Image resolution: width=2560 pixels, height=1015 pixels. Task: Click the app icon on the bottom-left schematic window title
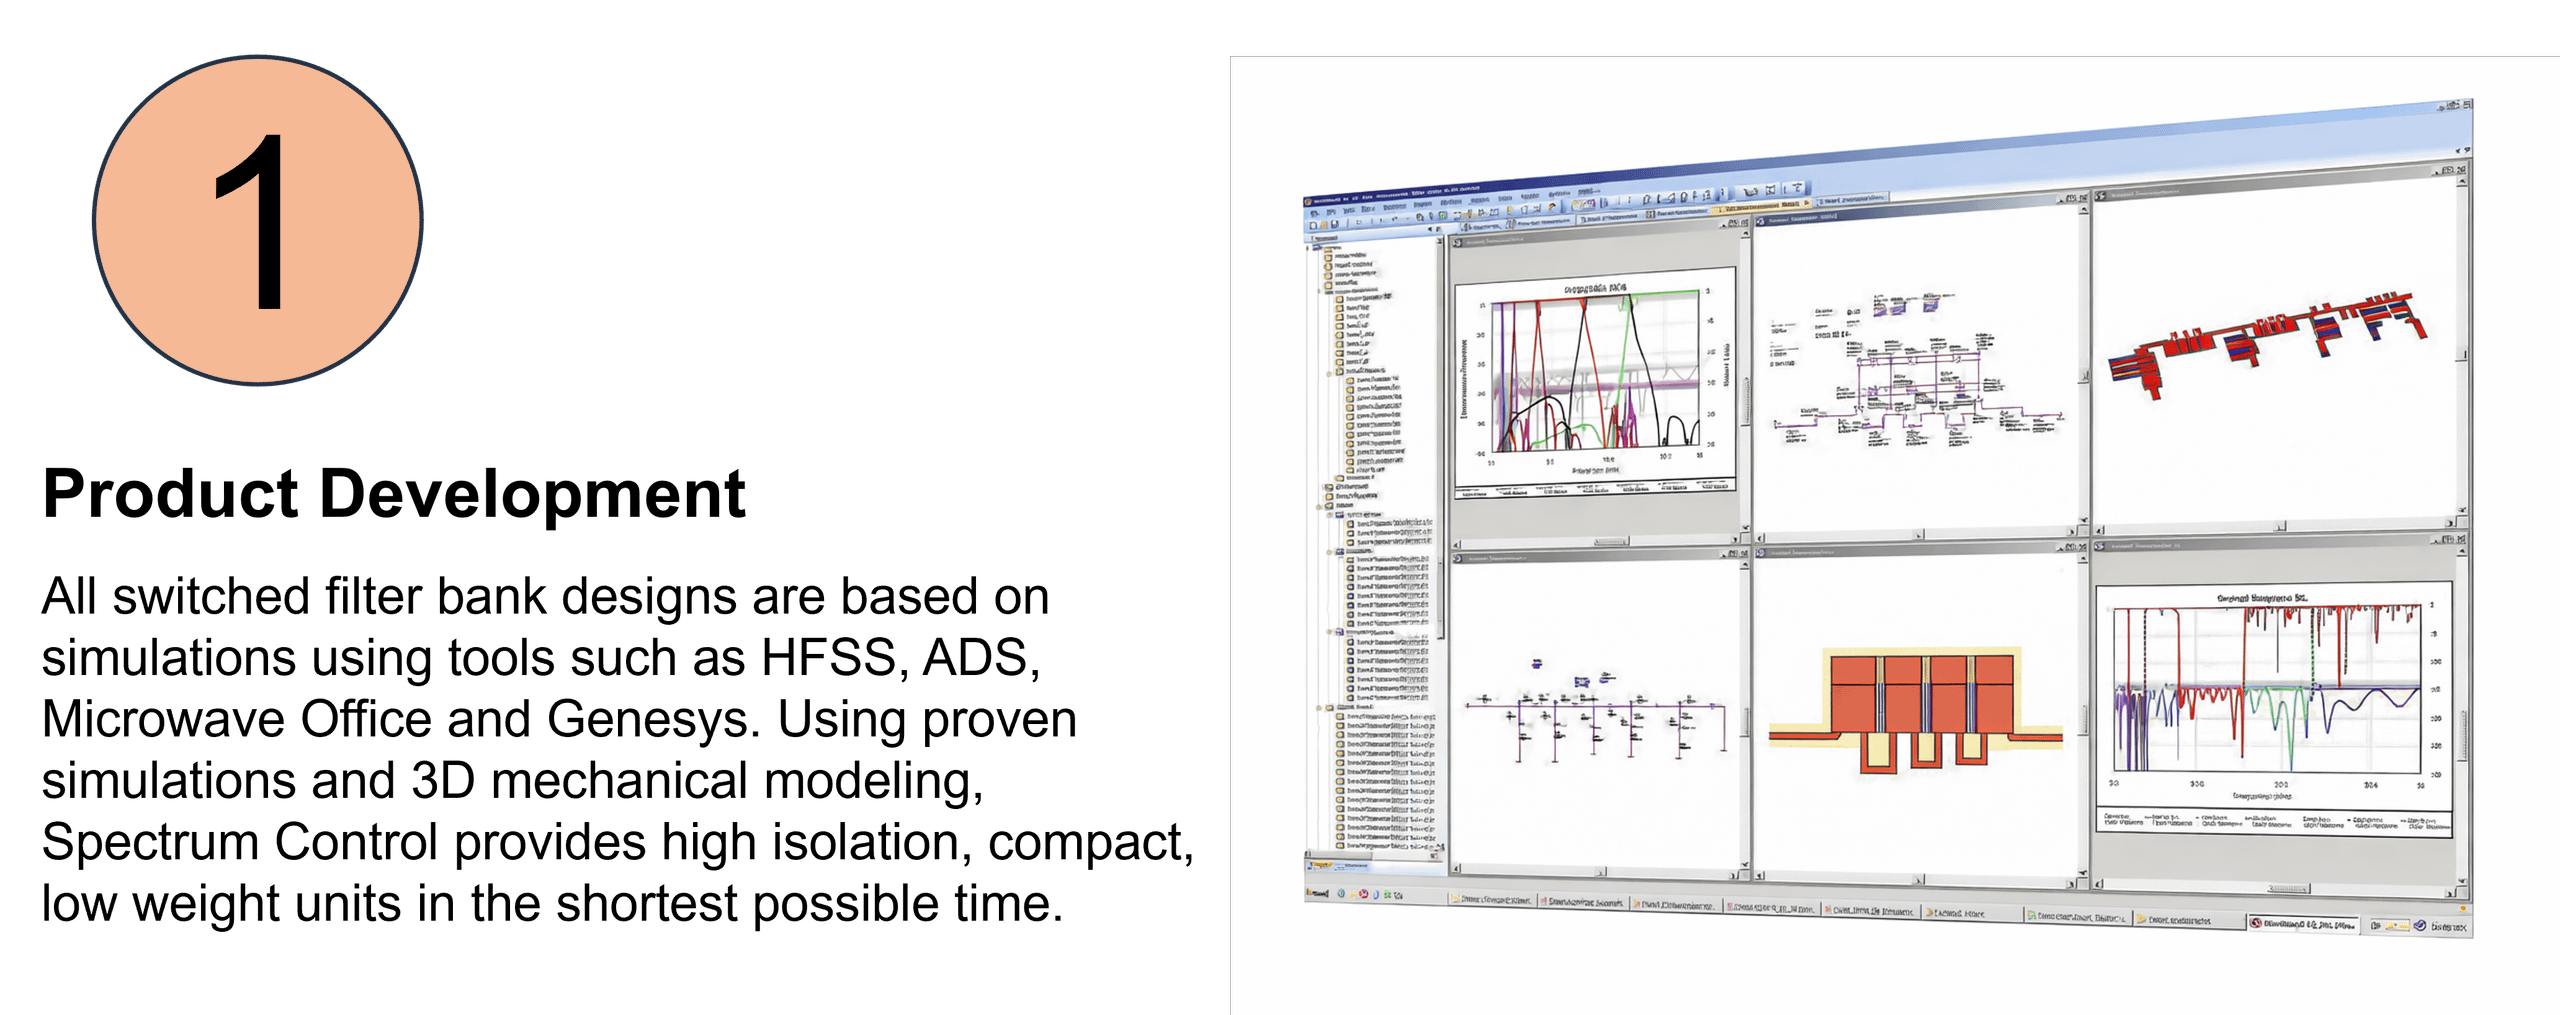1458,558
